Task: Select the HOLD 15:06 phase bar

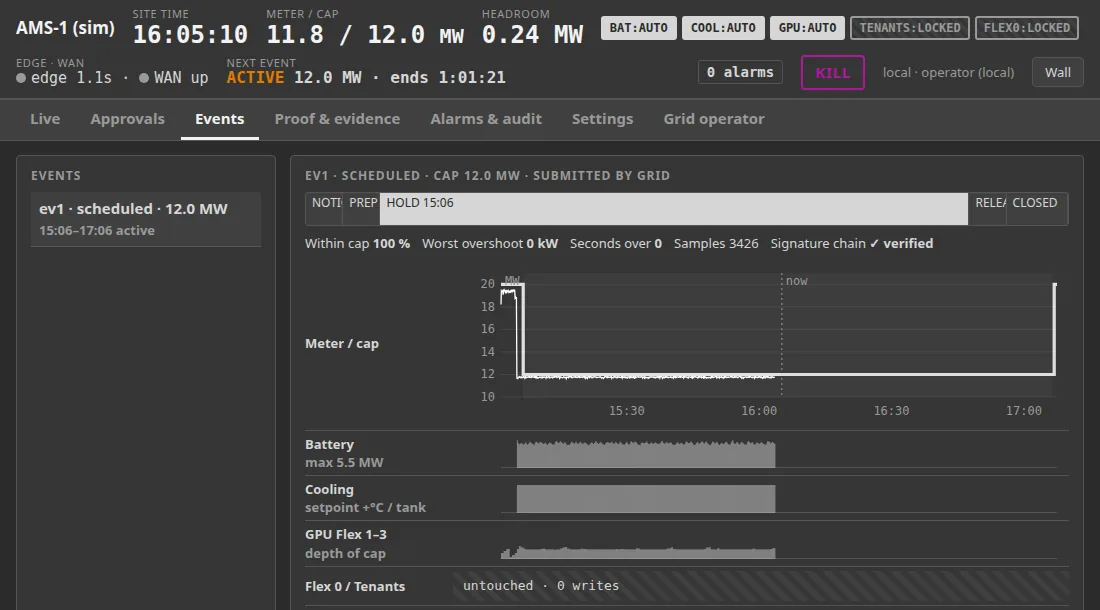Action: (x=673, y=209)
